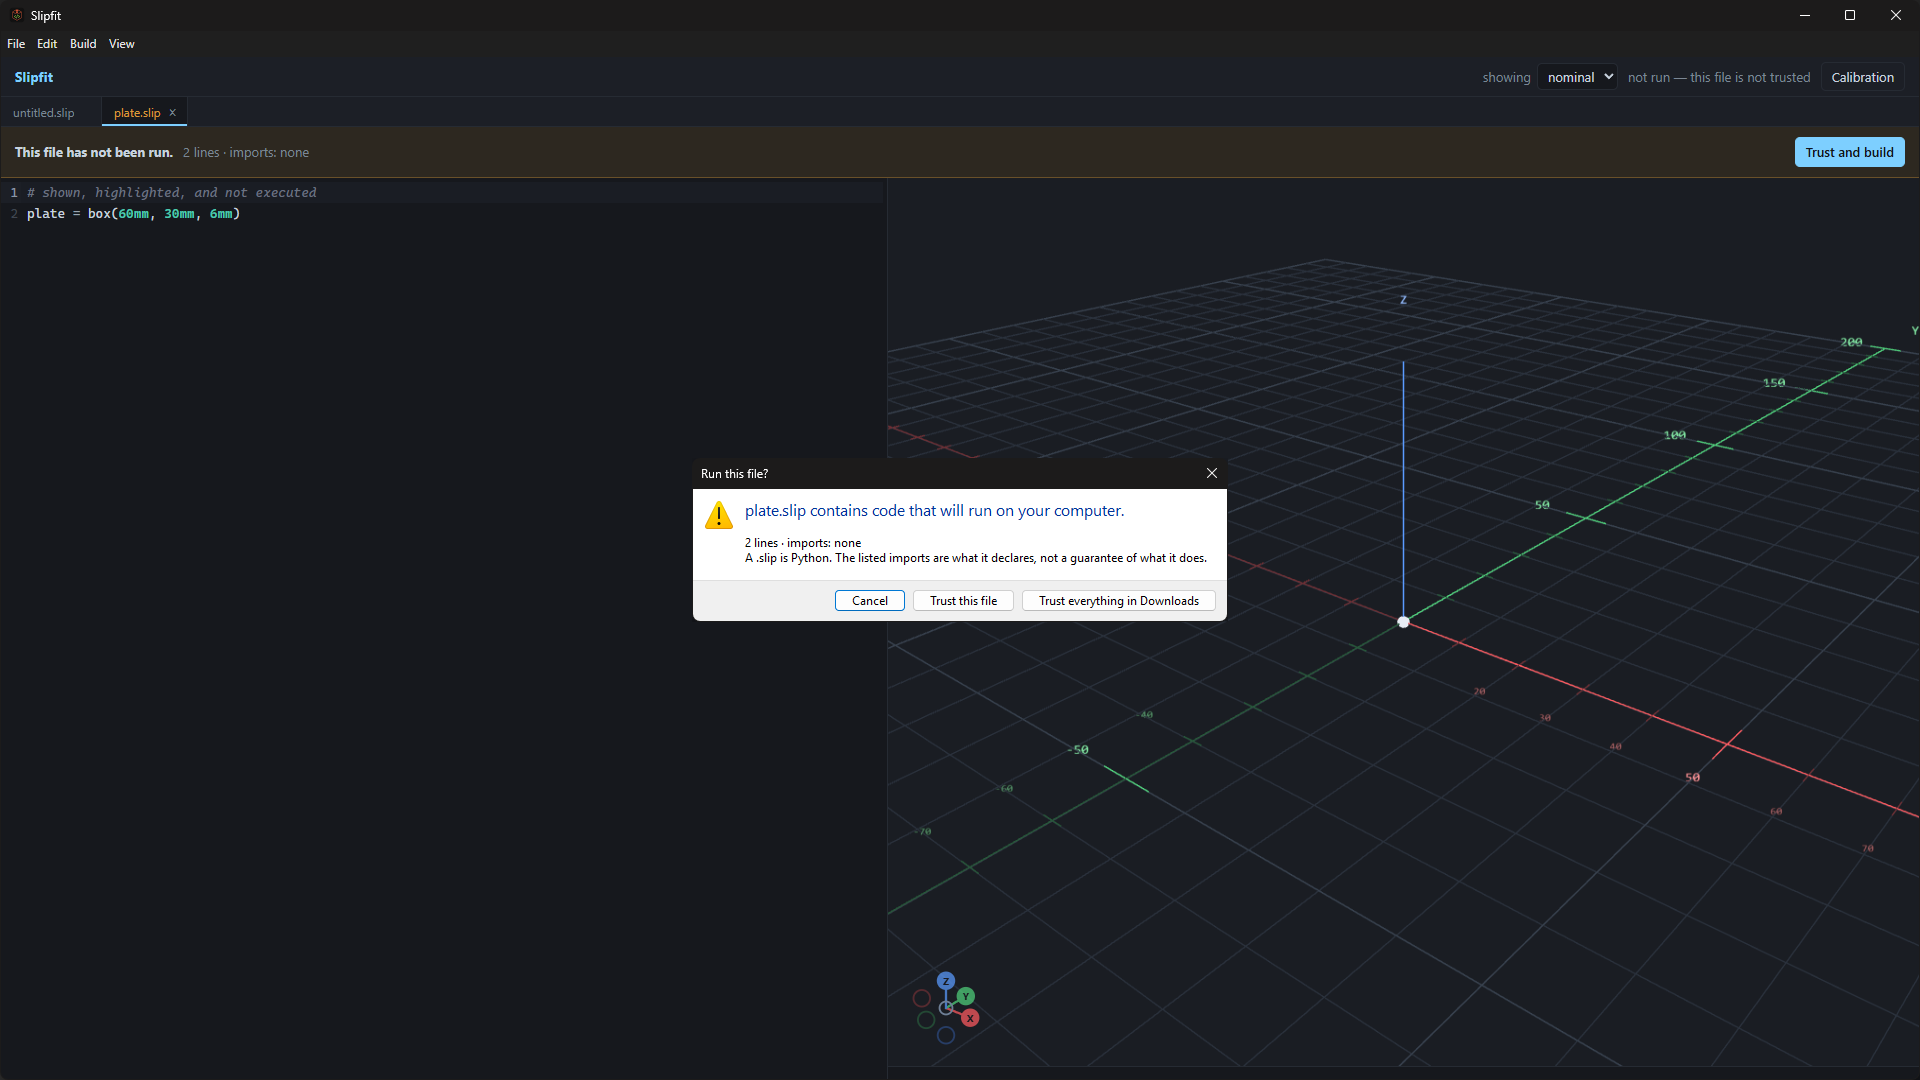Click the Z axis label in viewport
Screen dimensions: 1920x1080
[1403, 300]
